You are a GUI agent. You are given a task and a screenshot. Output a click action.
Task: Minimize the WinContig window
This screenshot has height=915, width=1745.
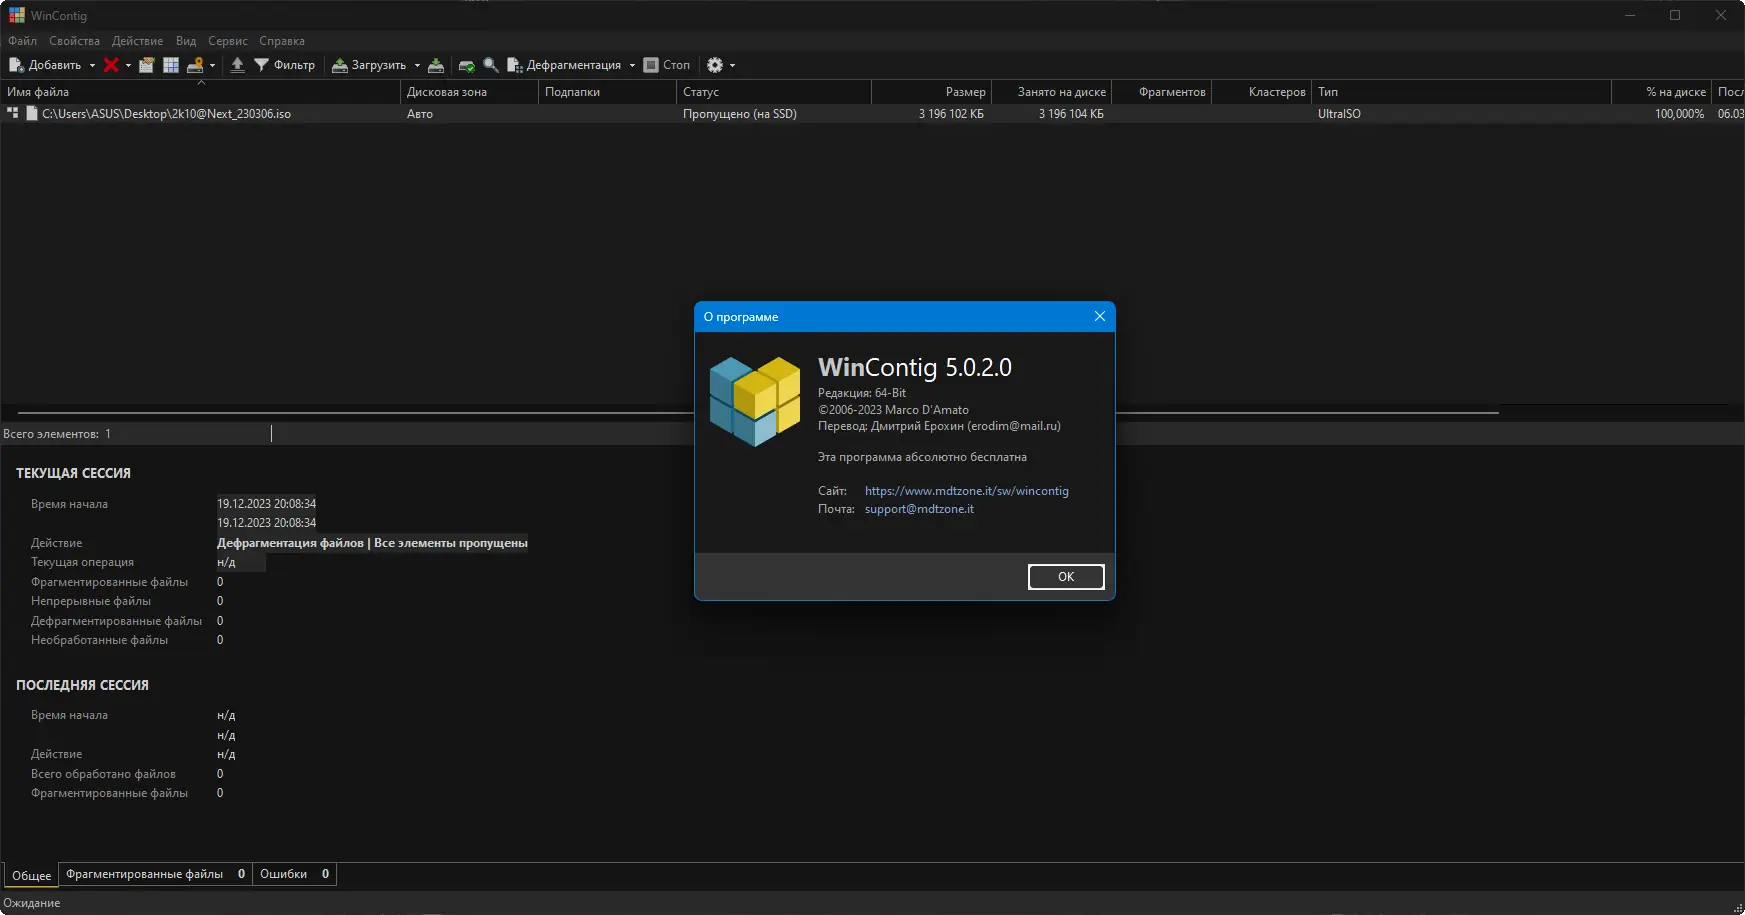point(1630,15)
